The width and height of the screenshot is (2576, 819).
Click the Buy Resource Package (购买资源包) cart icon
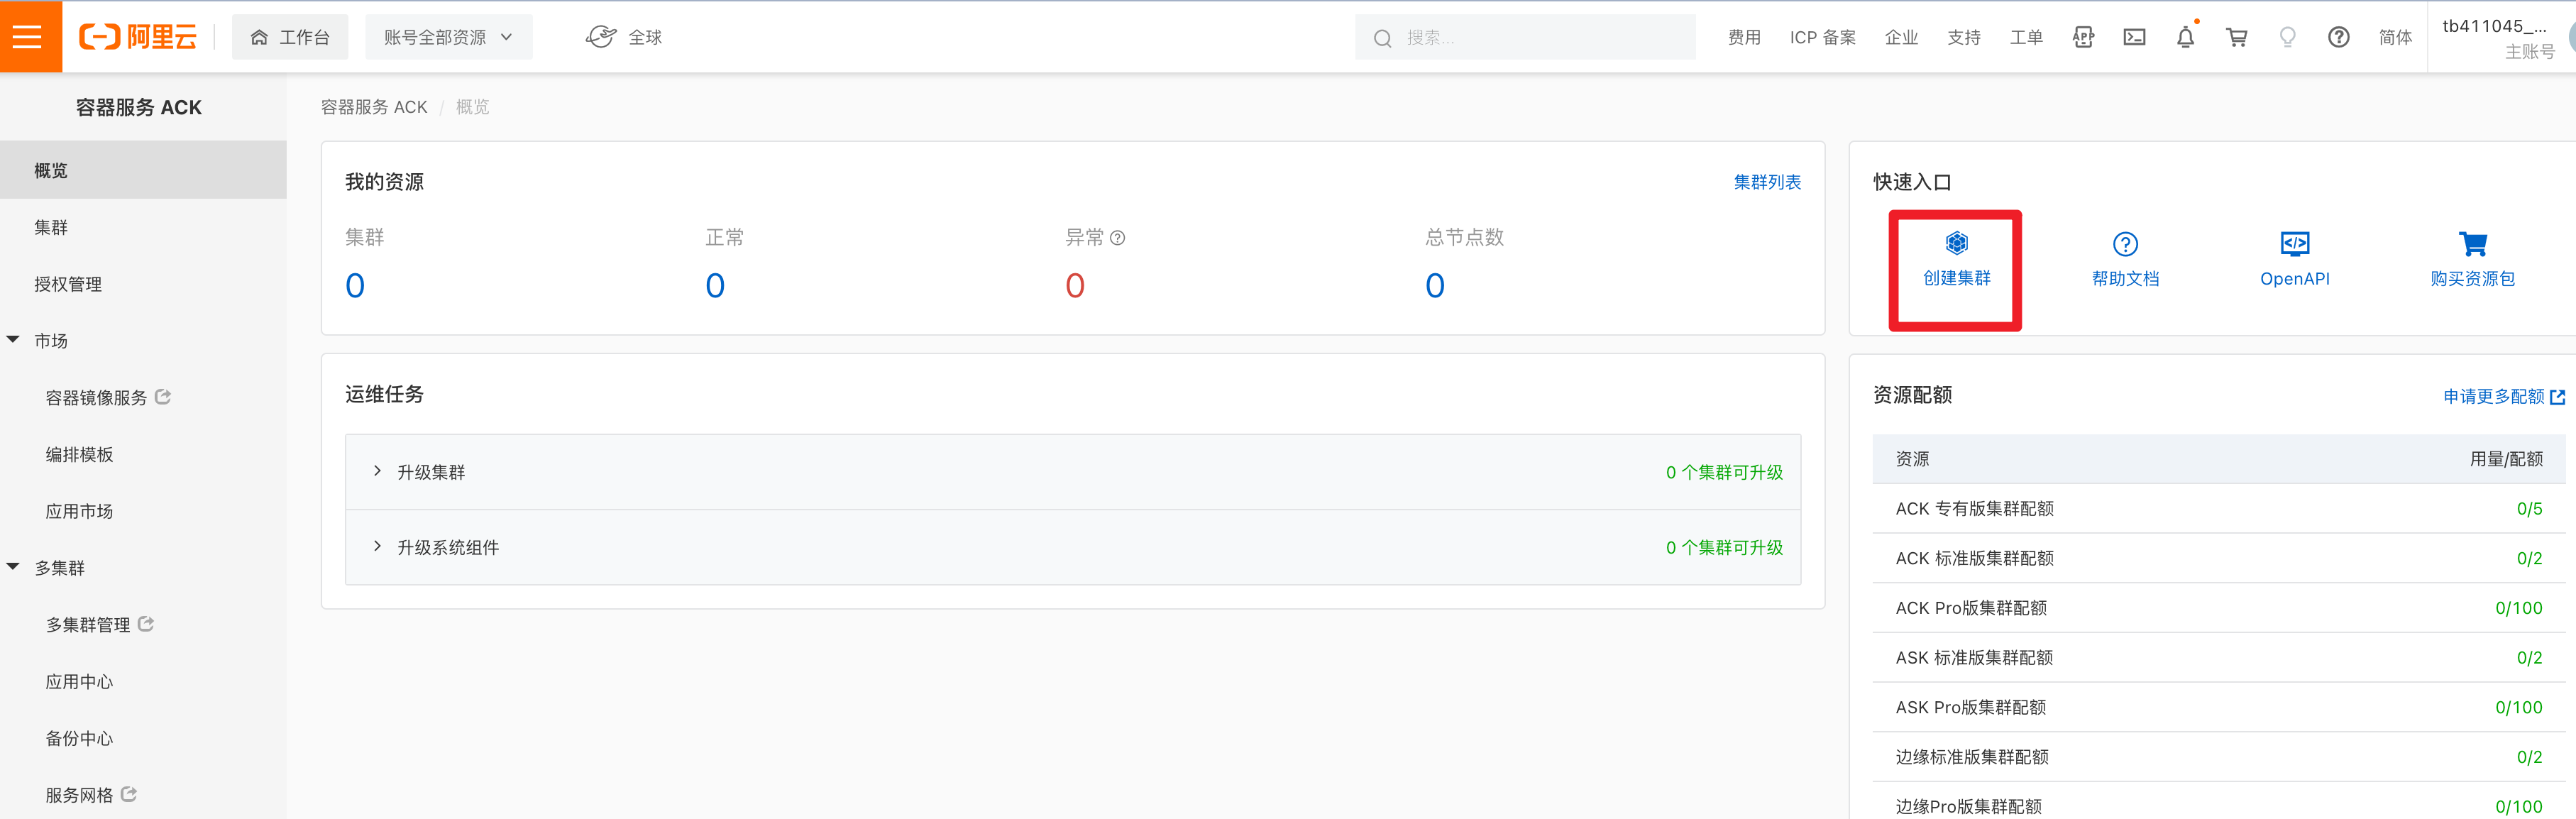[x=2472, y=245]
